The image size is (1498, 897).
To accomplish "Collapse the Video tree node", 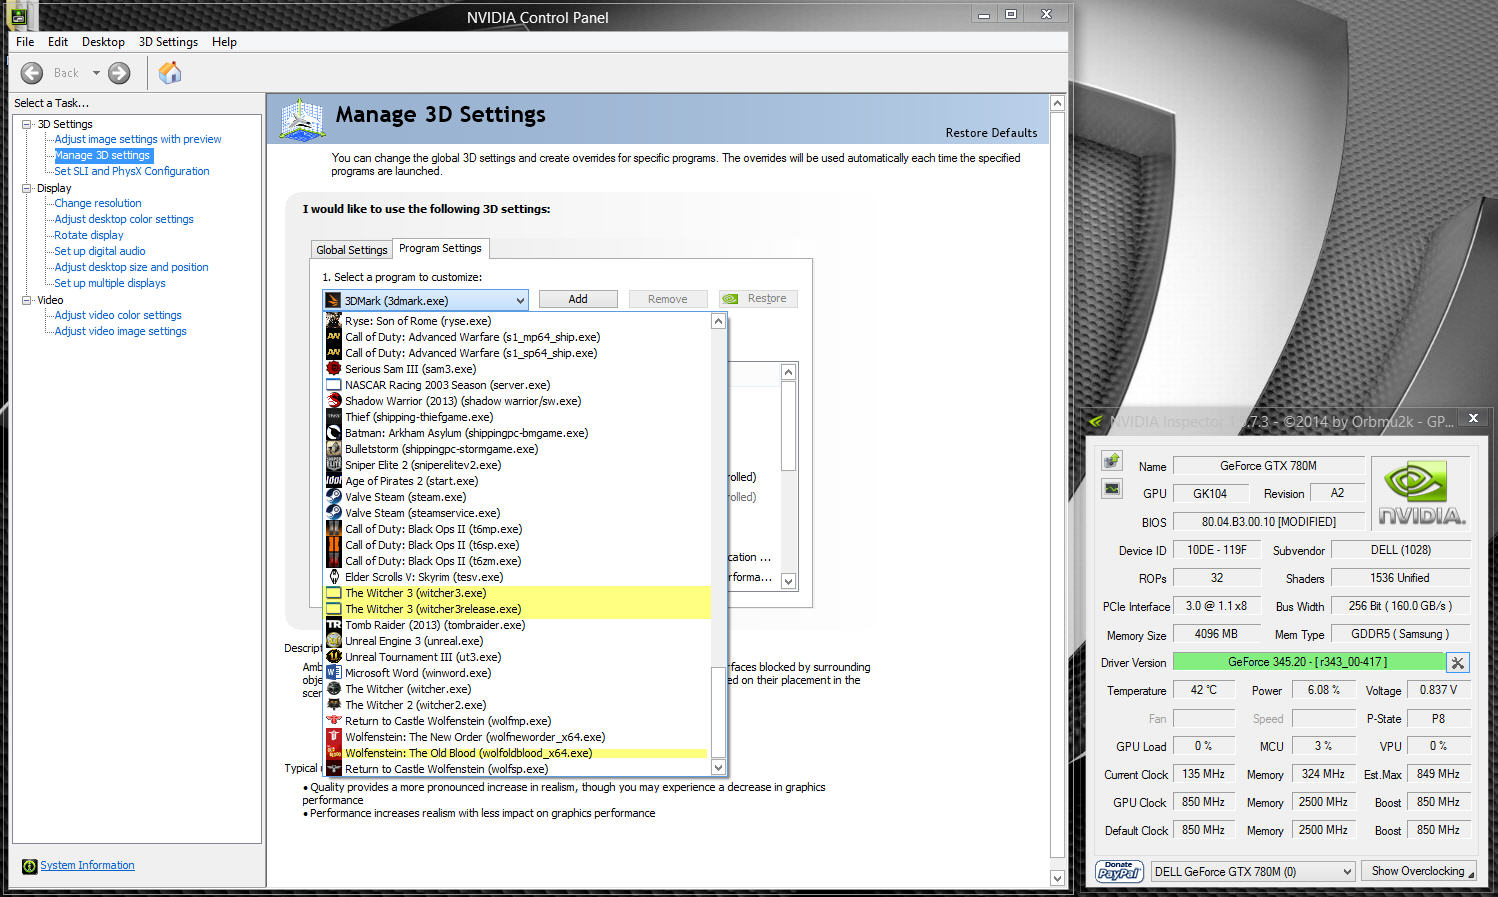I will [27, 300].
